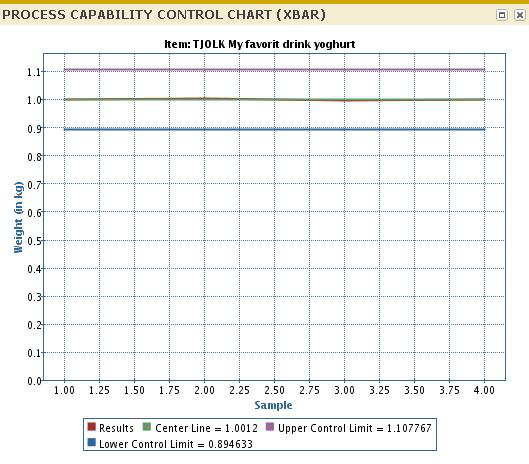The height and width of the screenshot is (464, 529).
Task: Click the results line at sample 2.00
Action: click(x=204, y=98)
